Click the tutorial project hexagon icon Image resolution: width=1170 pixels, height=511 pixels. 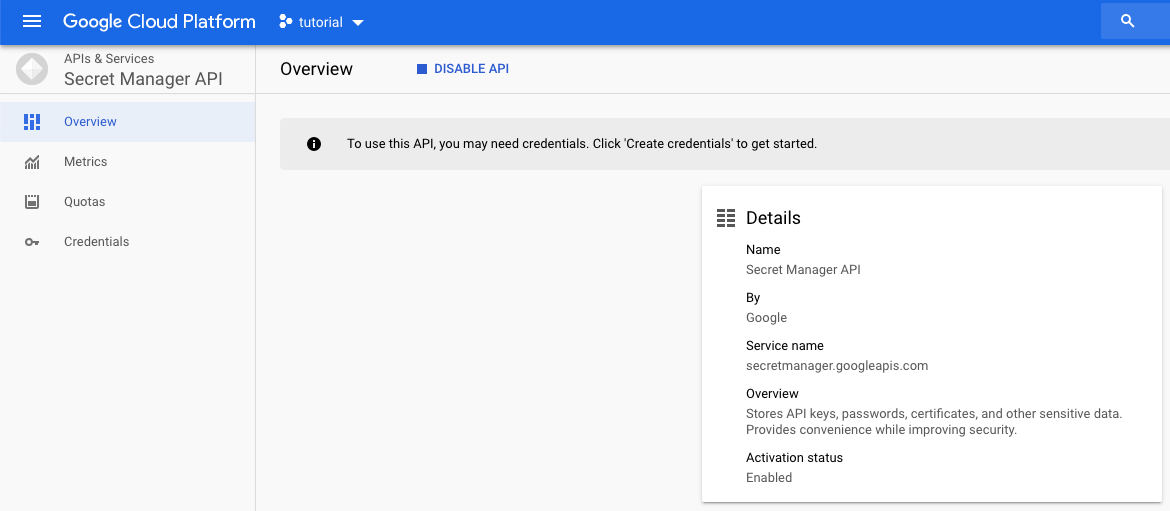tap(285, 22)
